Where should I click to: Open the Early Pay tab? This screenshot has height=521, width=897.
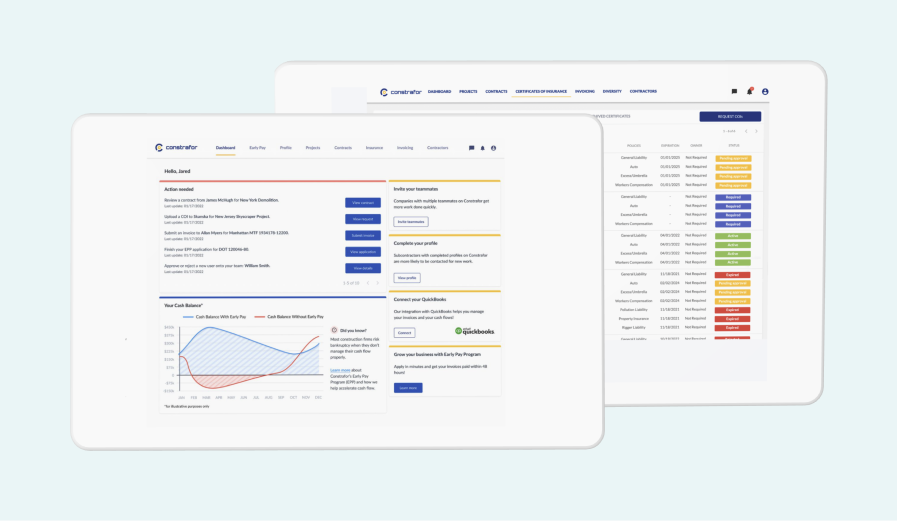click(x=257, y=148)
